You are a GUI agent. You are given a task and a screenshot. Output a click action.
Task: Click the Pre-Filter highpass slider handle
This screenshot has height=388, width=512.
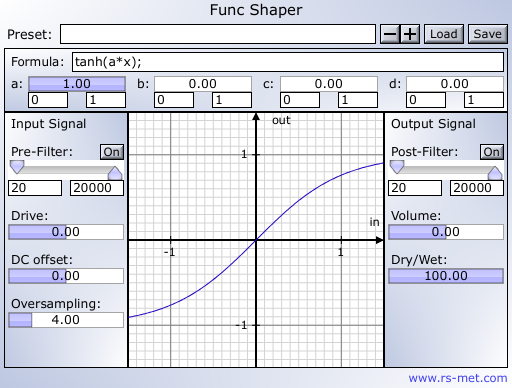point(17,167)
